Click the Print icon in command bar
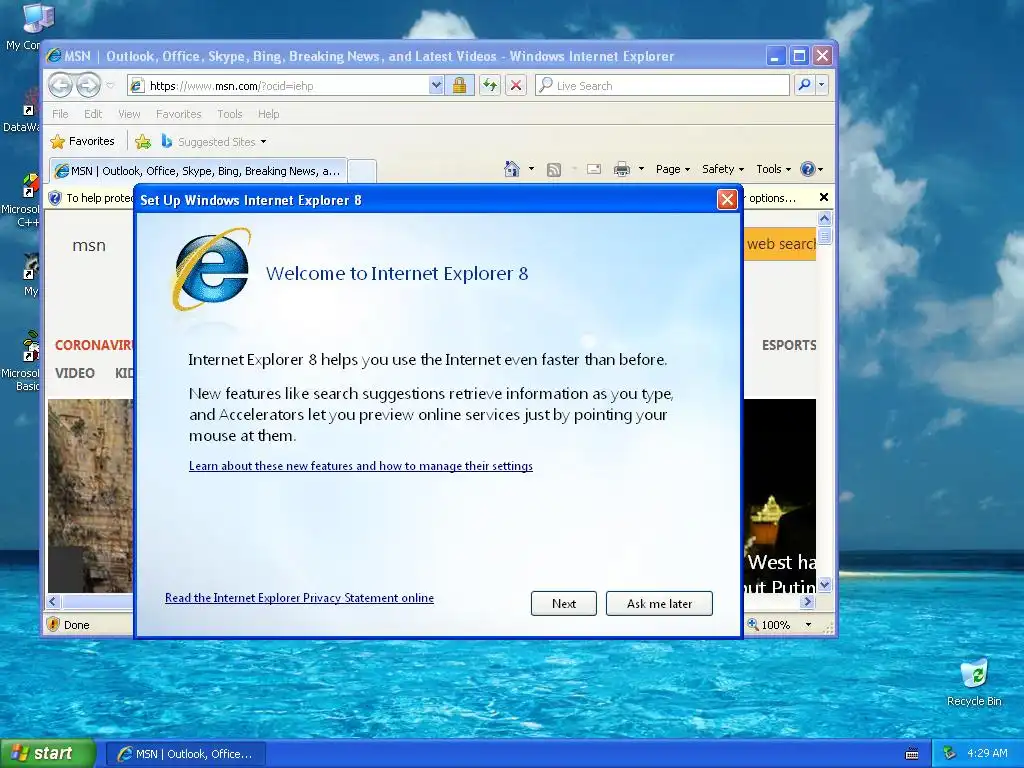Screen dimensions: 1024x768 coord(622,170)
